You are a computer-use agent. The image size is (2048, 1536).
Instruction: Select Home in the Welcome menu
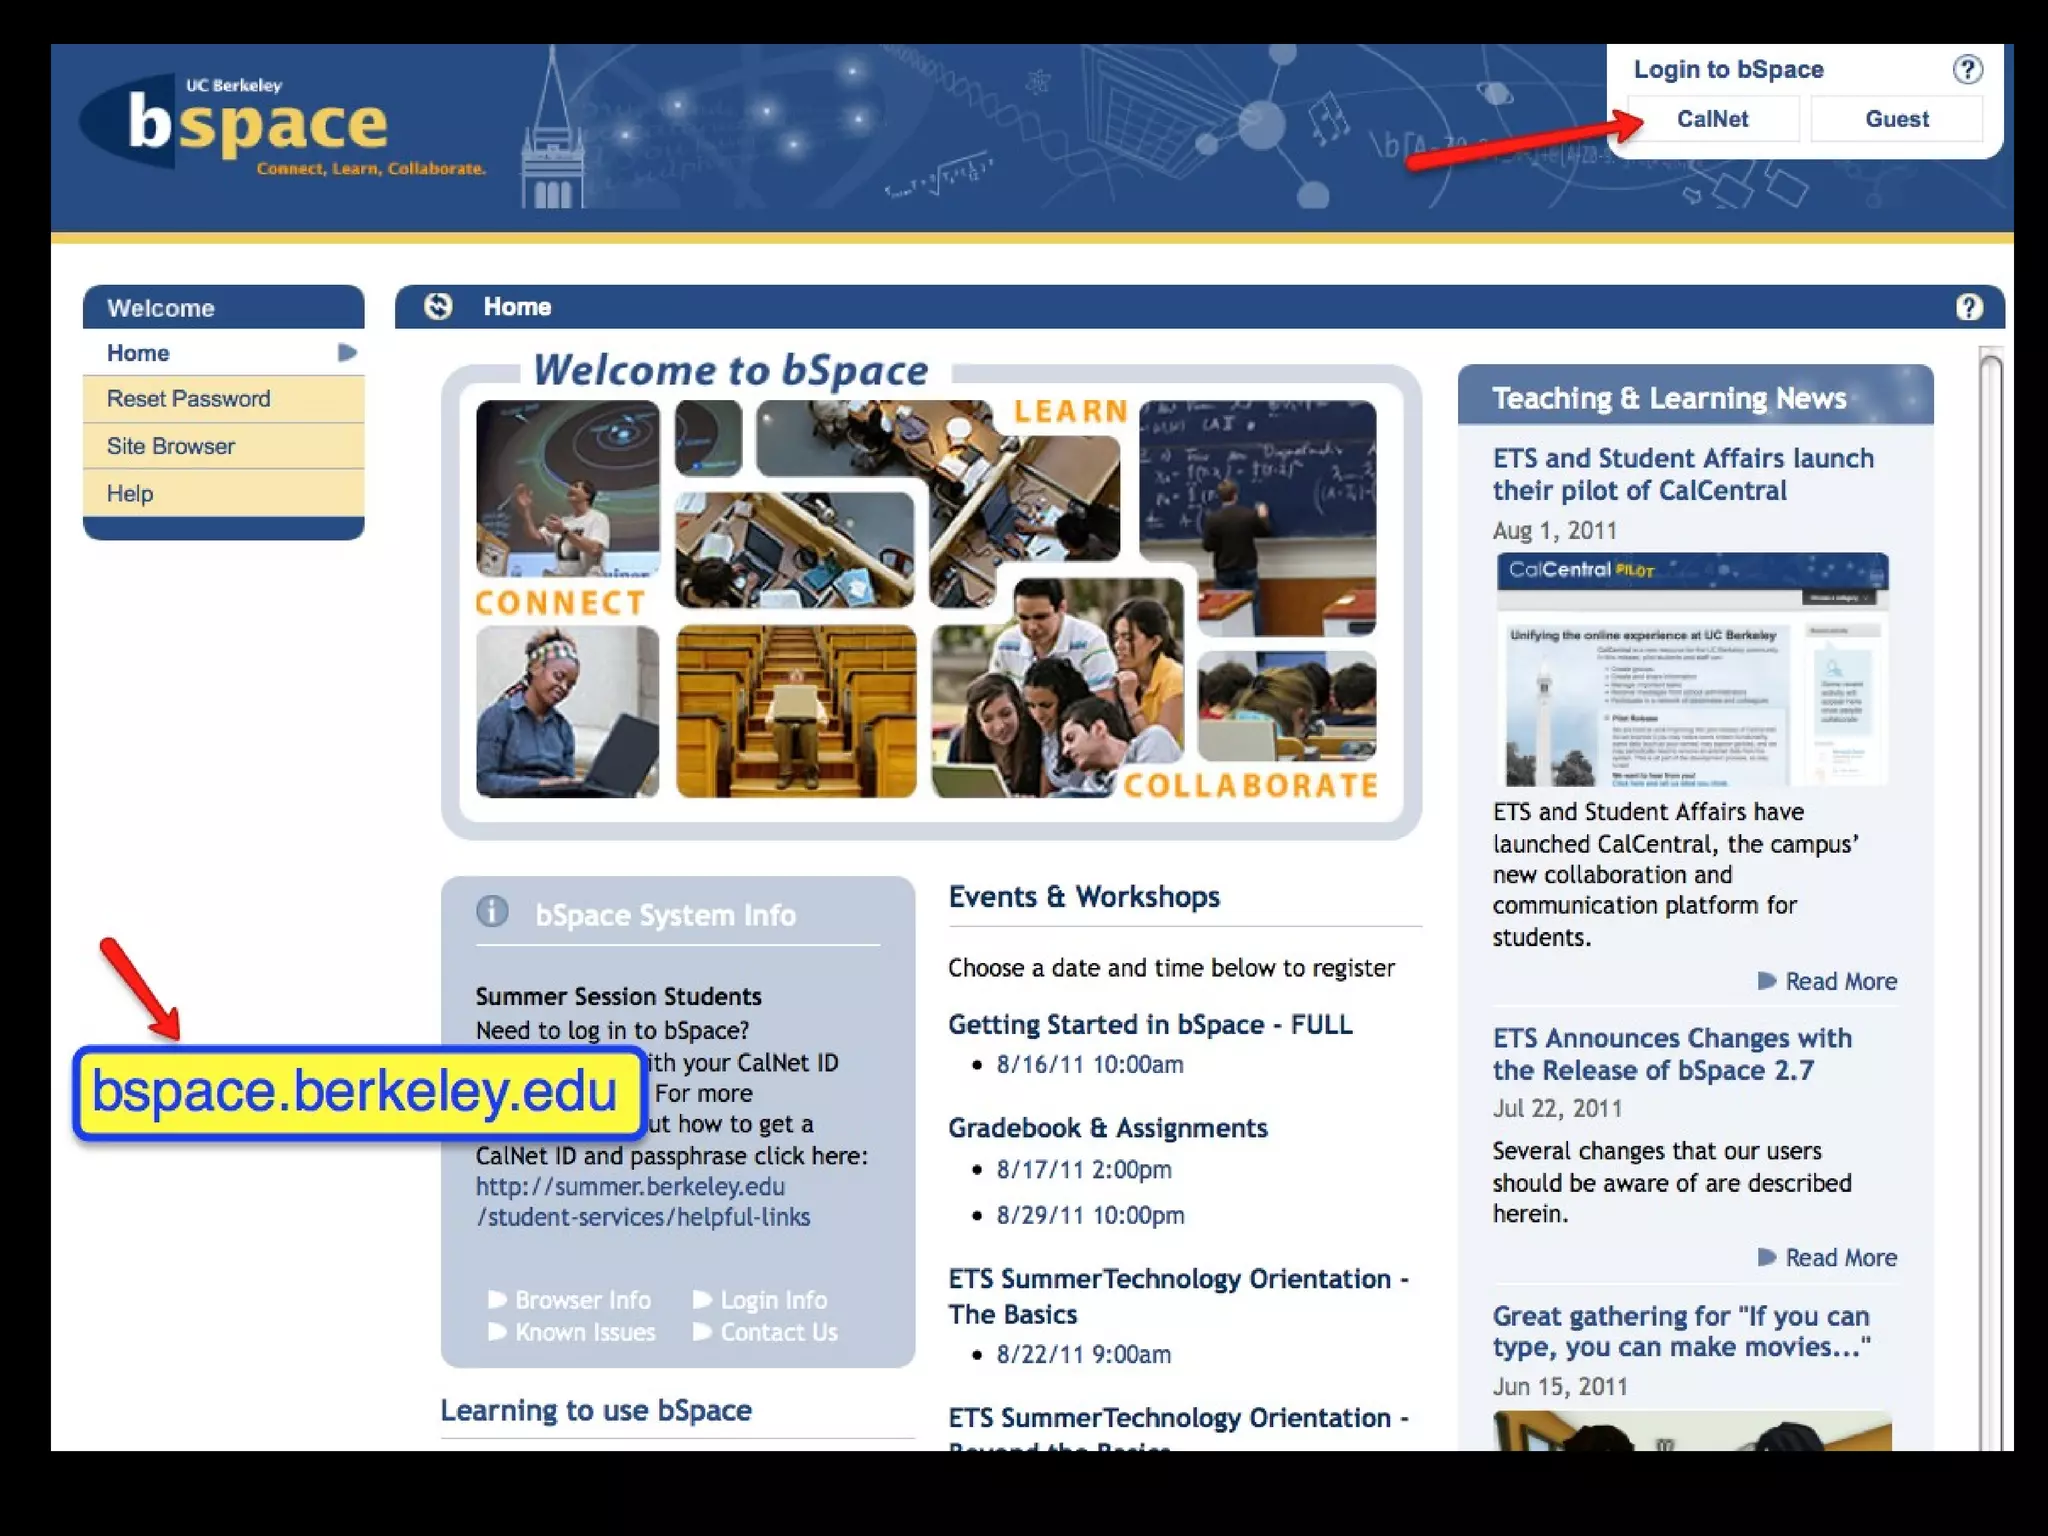139,353
